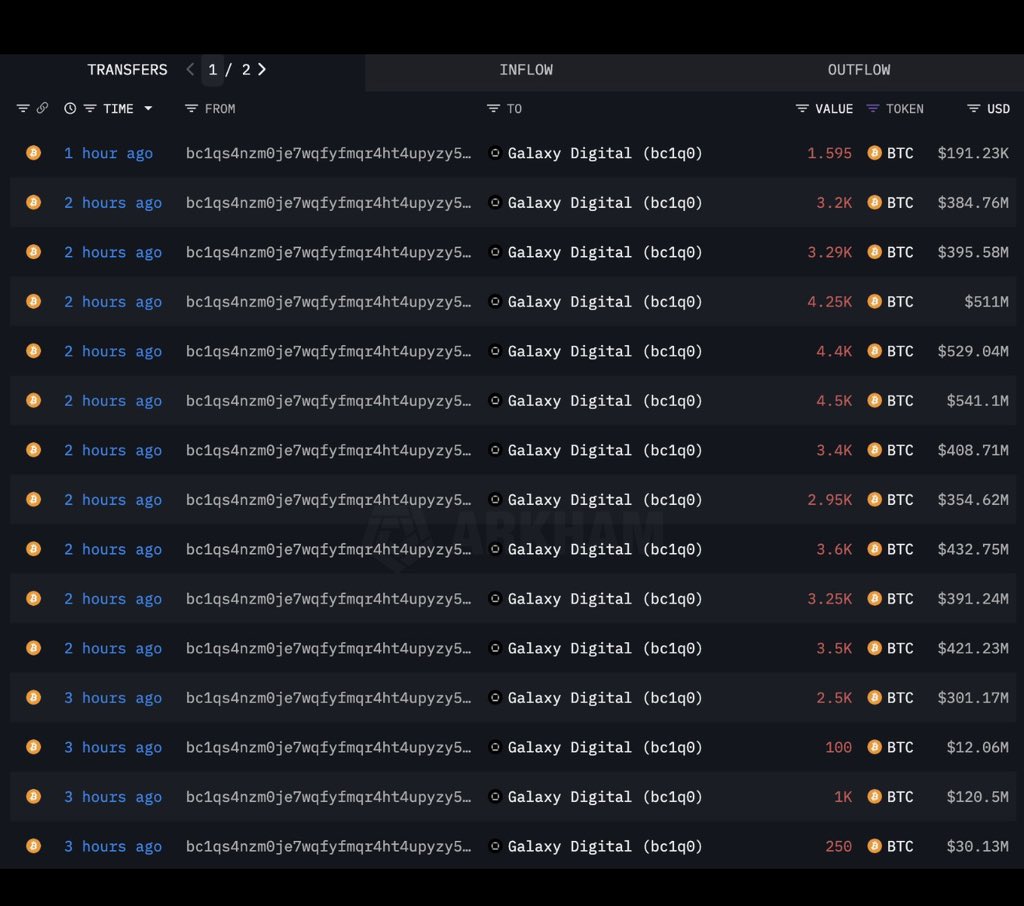The image size is (1024, 906).
Task: Open the USD column filter
Action: tap(973, 108)
